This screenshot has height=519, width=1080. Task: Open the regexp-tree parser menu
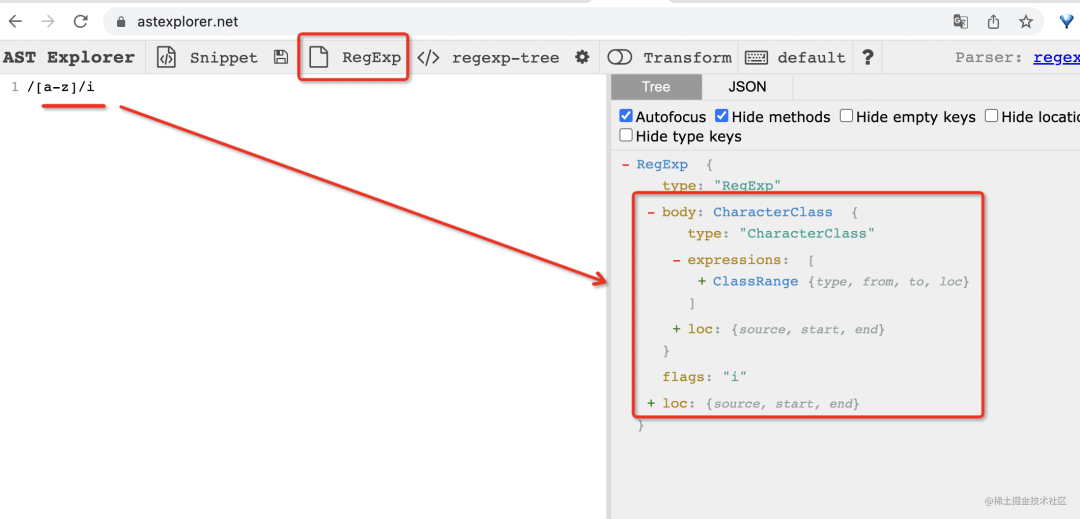coord(506,58)
